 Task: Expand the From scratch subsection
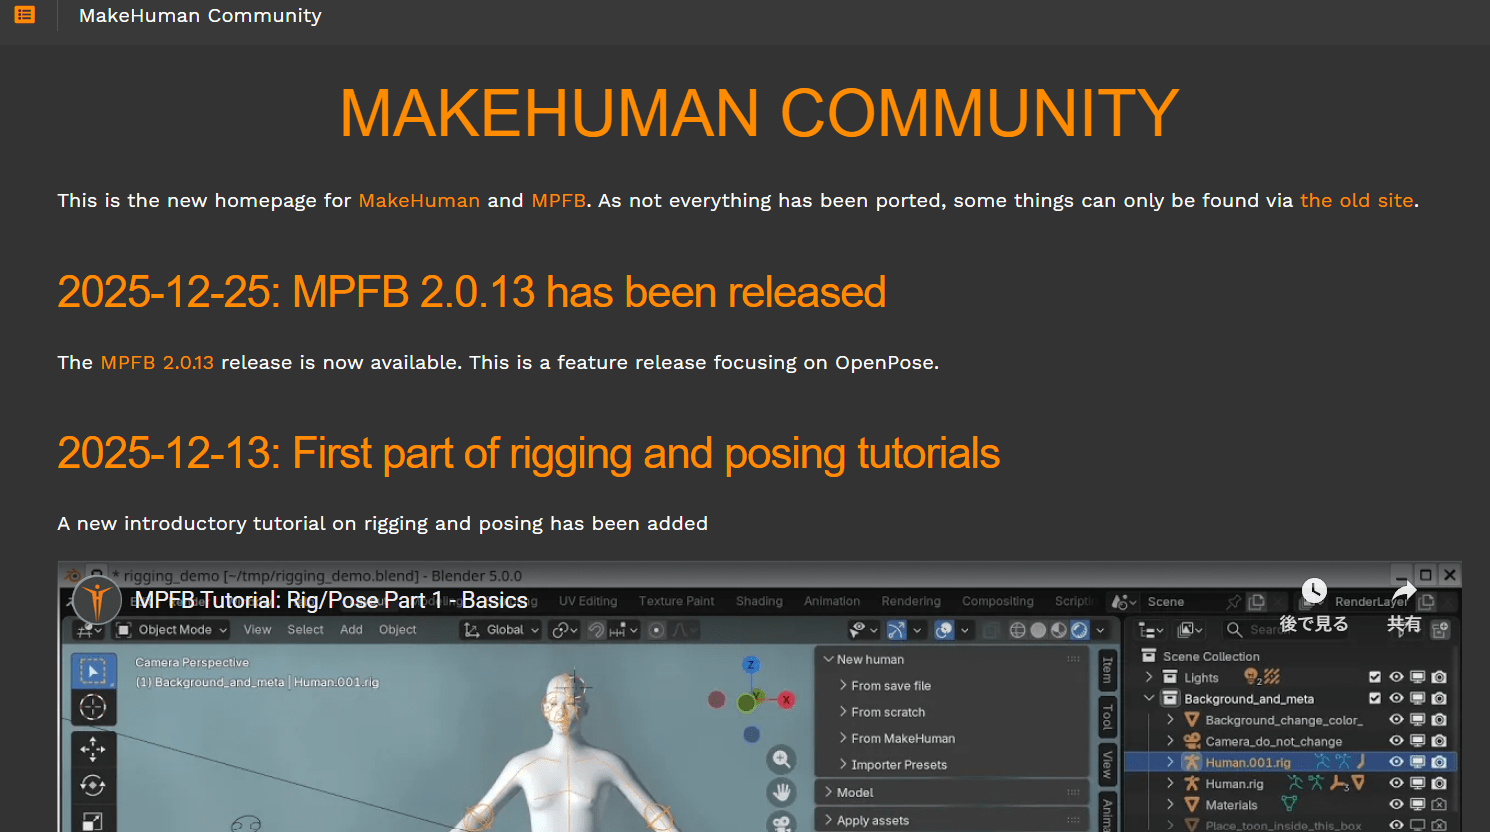click(887, 712)
